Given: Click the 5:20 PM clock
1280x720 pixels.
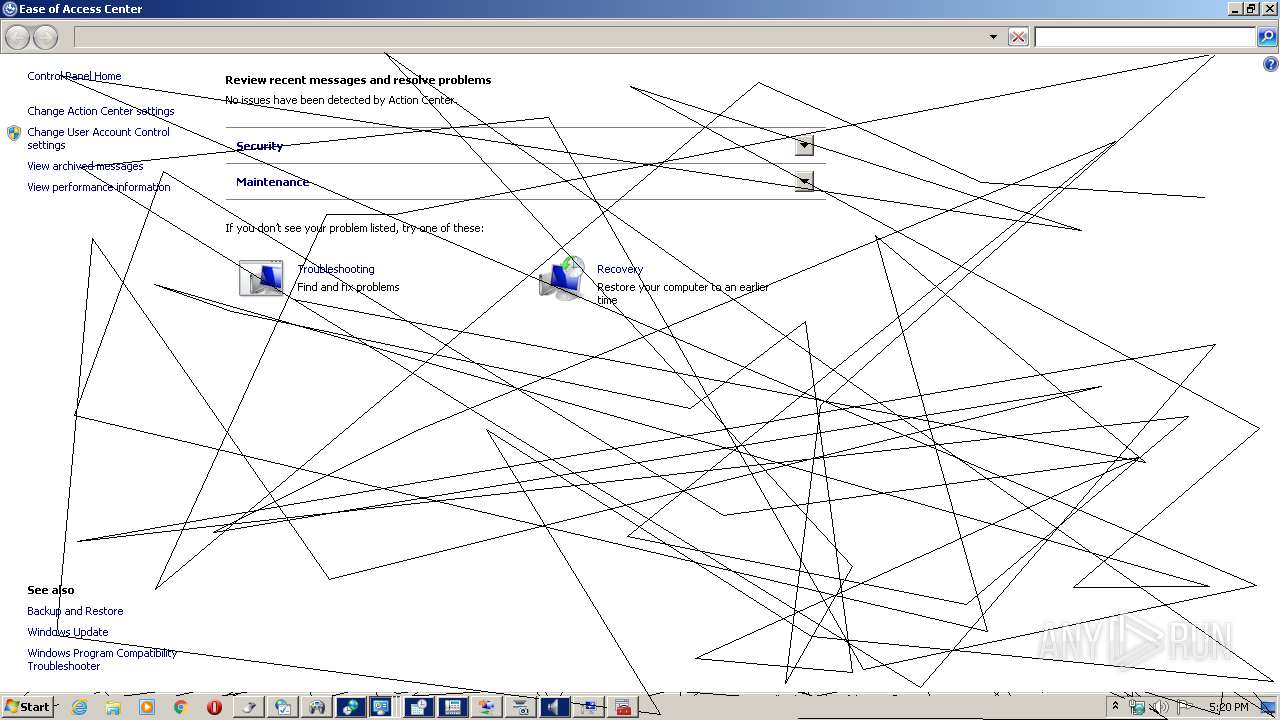Looking at the screenshot, I should tap(1229, 707).
